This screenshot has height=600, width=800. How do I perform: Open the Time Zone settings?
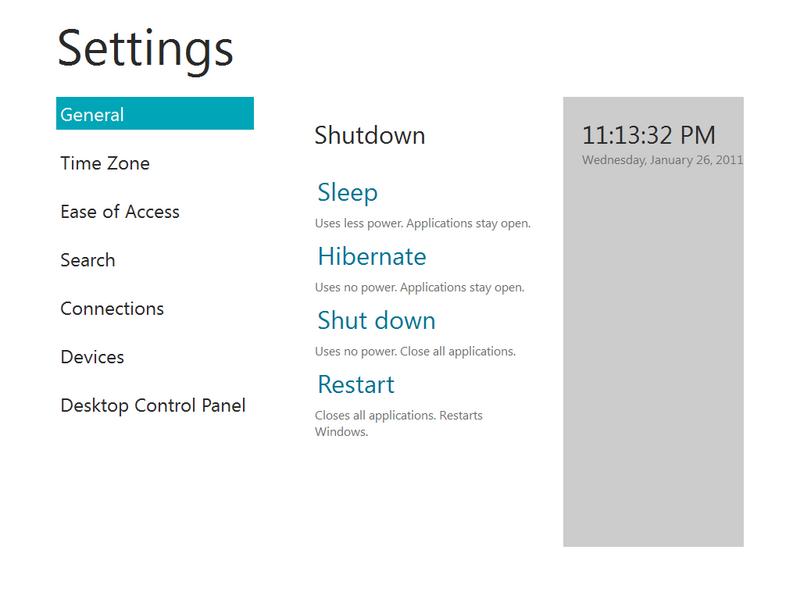tap(105, 163)
